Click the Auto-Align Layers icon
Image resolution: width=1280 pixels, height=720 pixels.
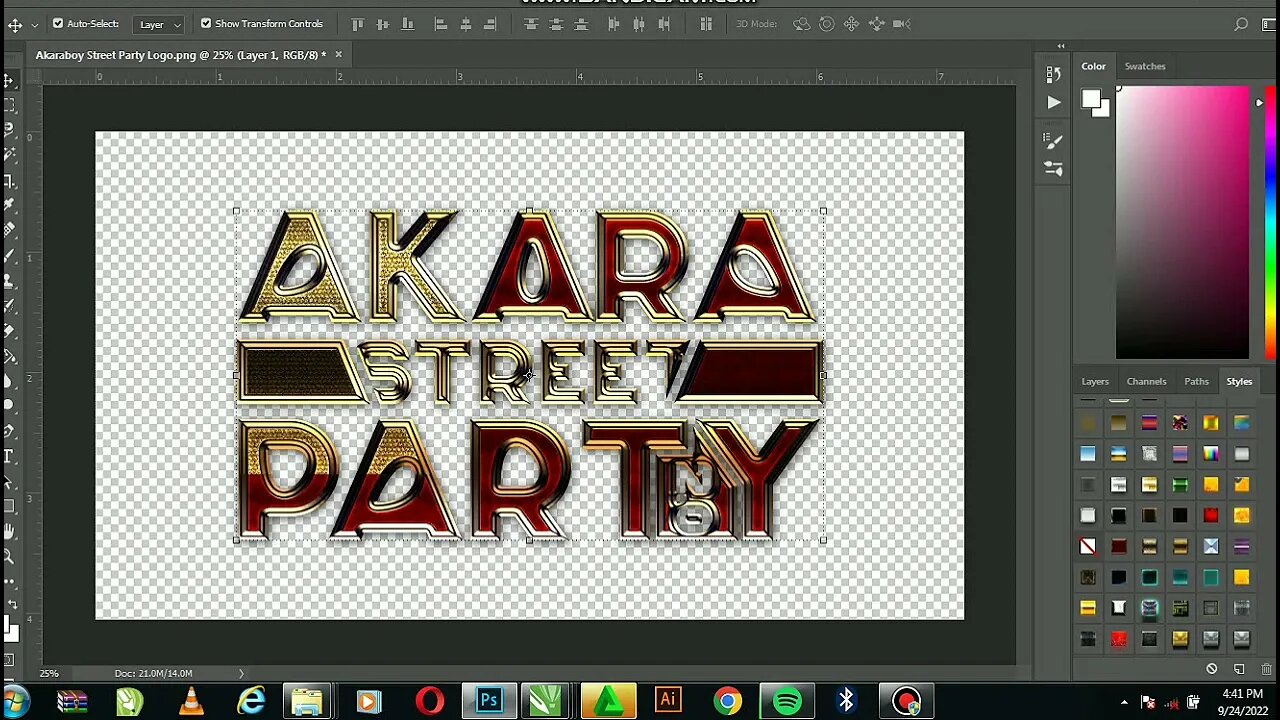point(706,24)
